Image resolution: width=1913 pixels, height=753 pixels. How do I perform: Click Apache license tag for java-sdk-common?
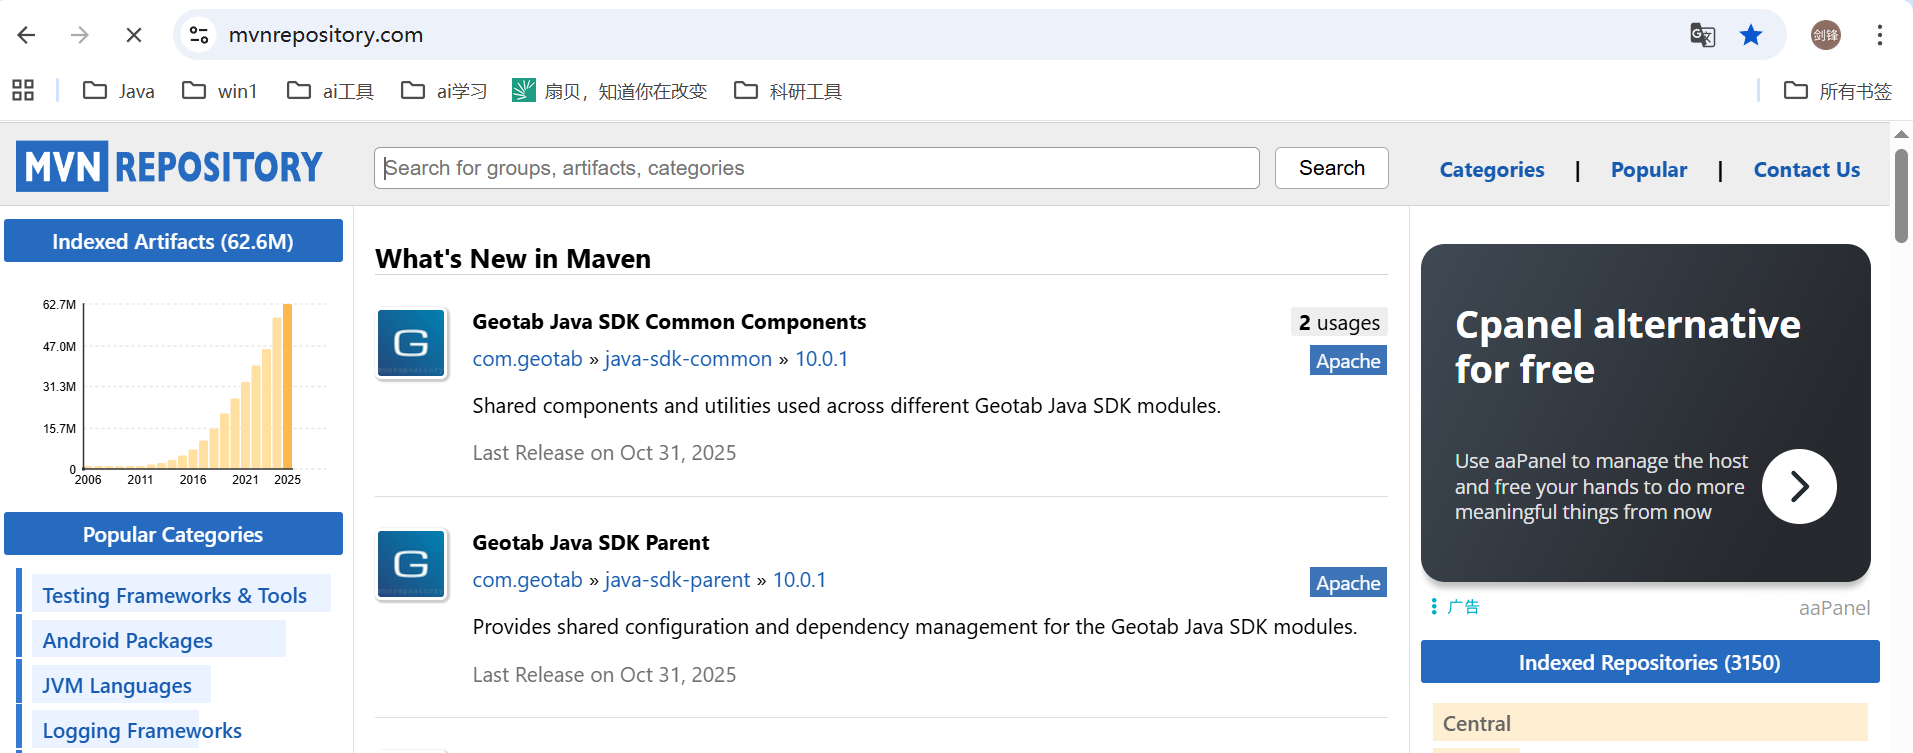click(x=1348, y=361)
